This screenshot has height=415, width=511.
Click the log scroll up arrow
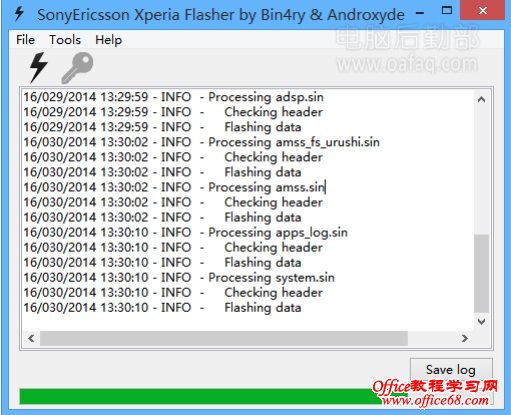[x=481, y=99]
